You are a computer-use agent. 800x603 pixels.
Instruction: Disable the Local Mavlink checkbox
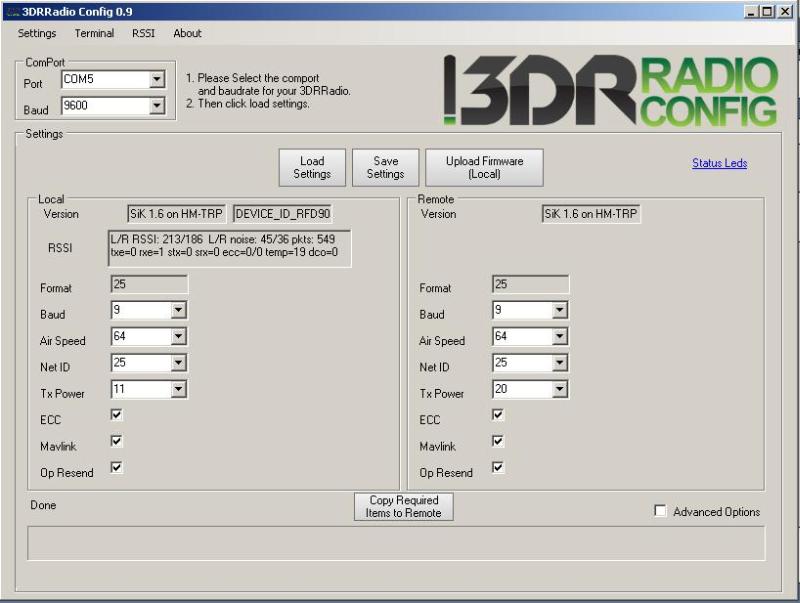point(116,441)
